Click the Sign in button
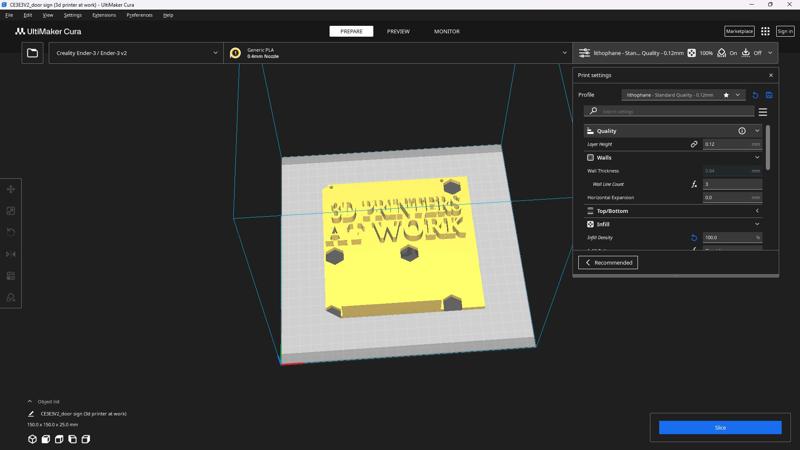 point(785,32)
